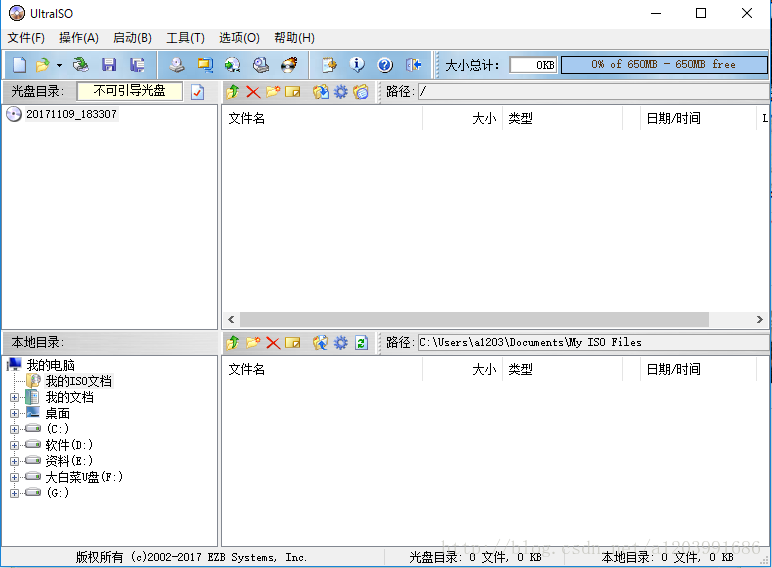Expand the 我的文档 tree node
Screen dimensions: 772x568
(15, 398)
